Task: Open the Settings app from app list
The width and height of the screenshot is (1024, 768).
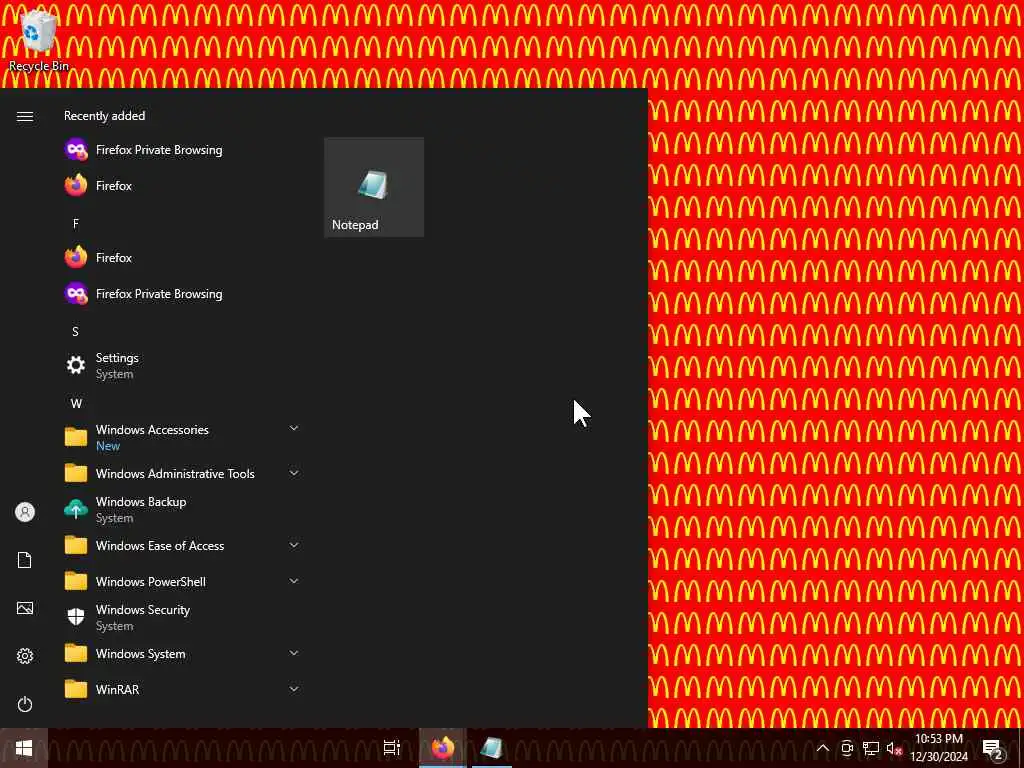Action: point(182,366)
